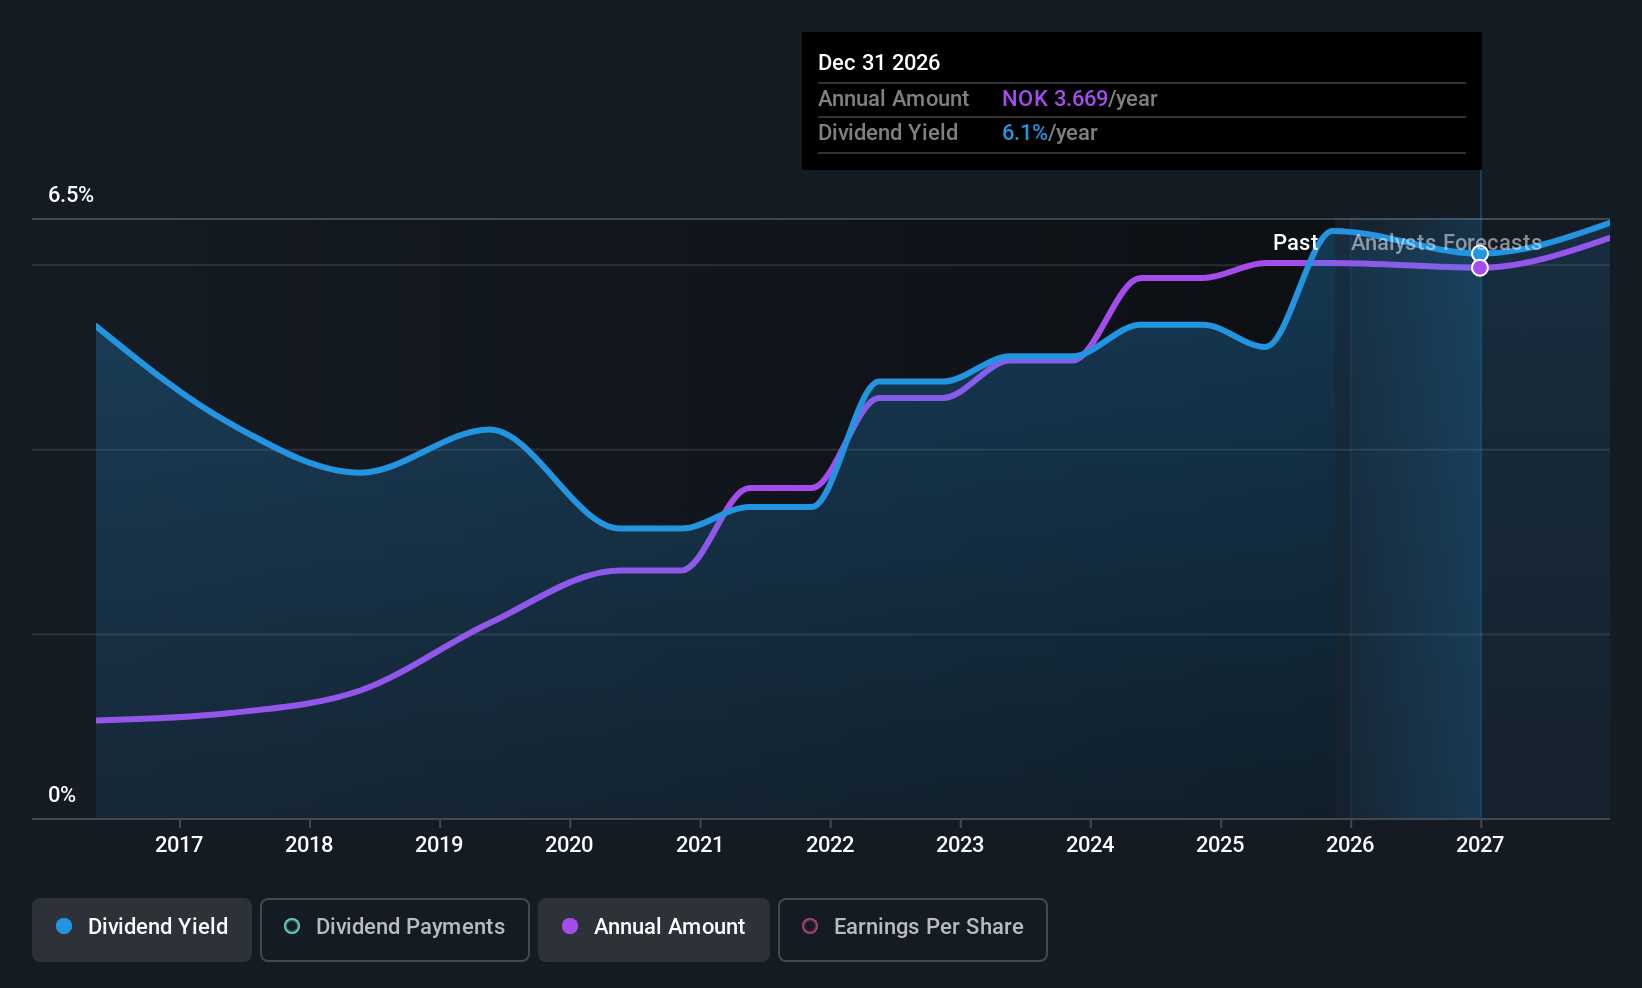Click the 6.5% axis gridline label

point(71,194)
